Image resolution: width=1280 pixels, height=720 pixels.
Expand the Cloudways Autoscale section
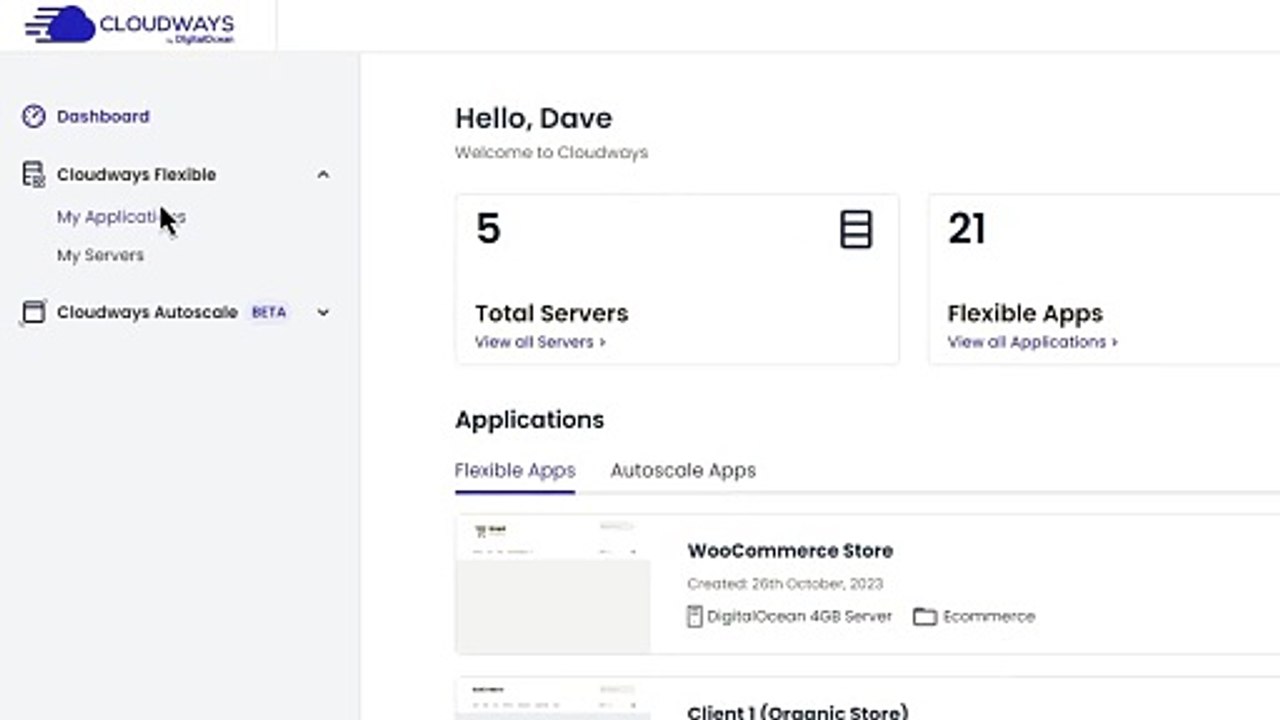(323, 312)
